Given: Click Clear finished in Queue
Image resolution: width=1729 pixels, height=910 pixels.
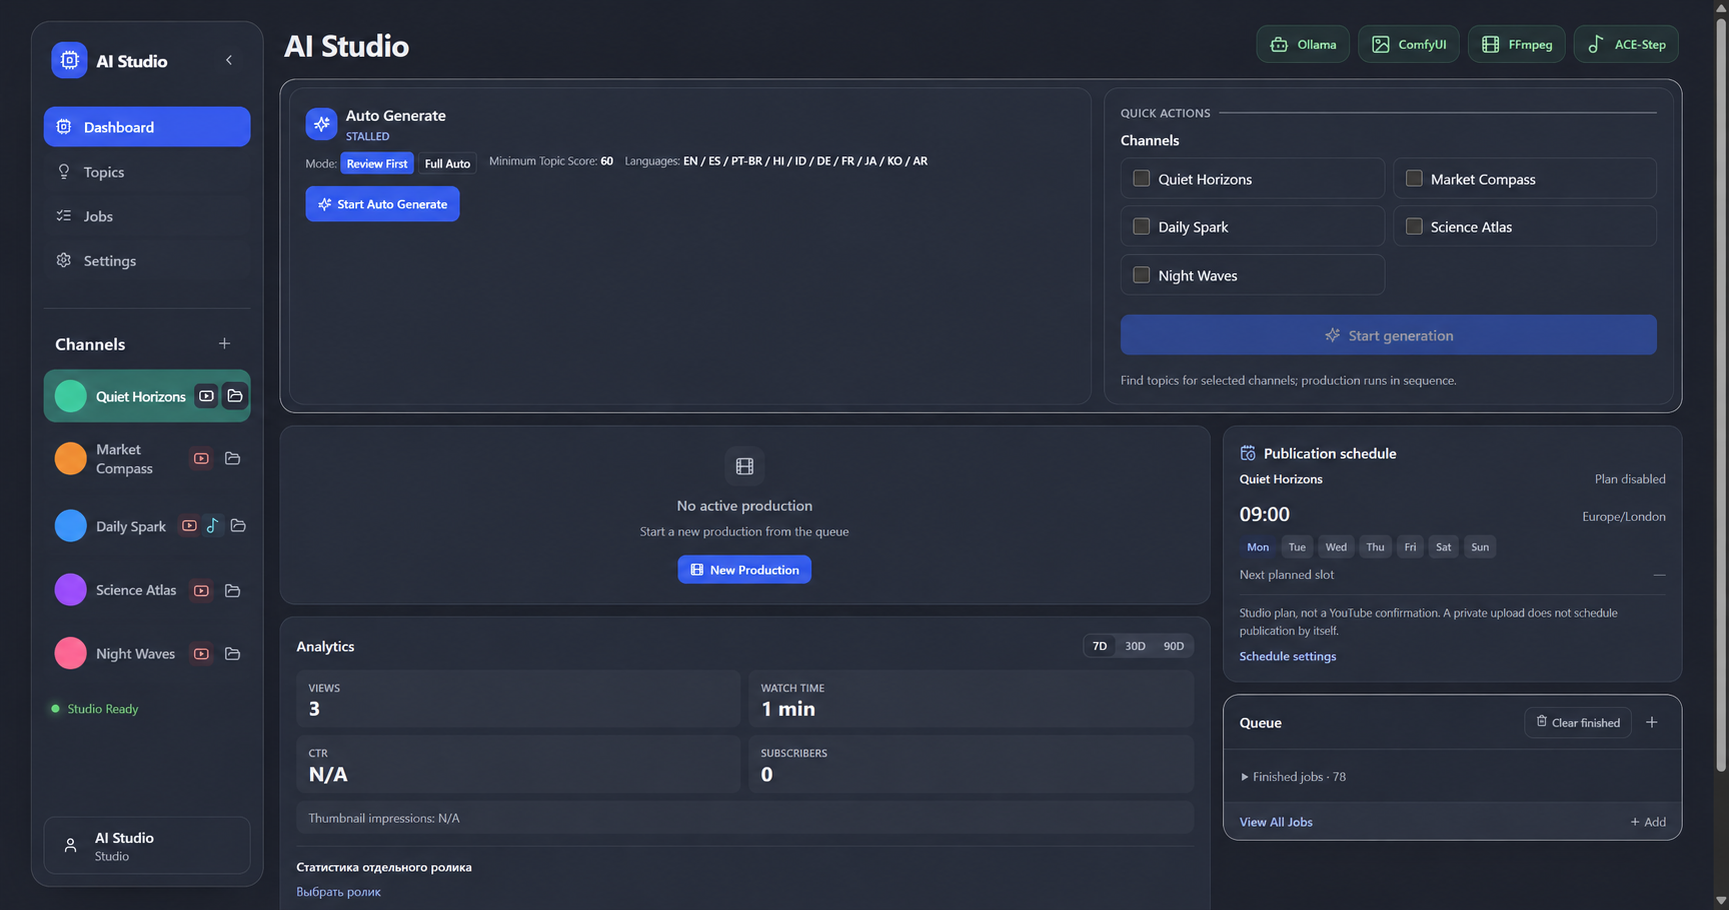Looking at the screenshot, I should (x=1577, y=722).
